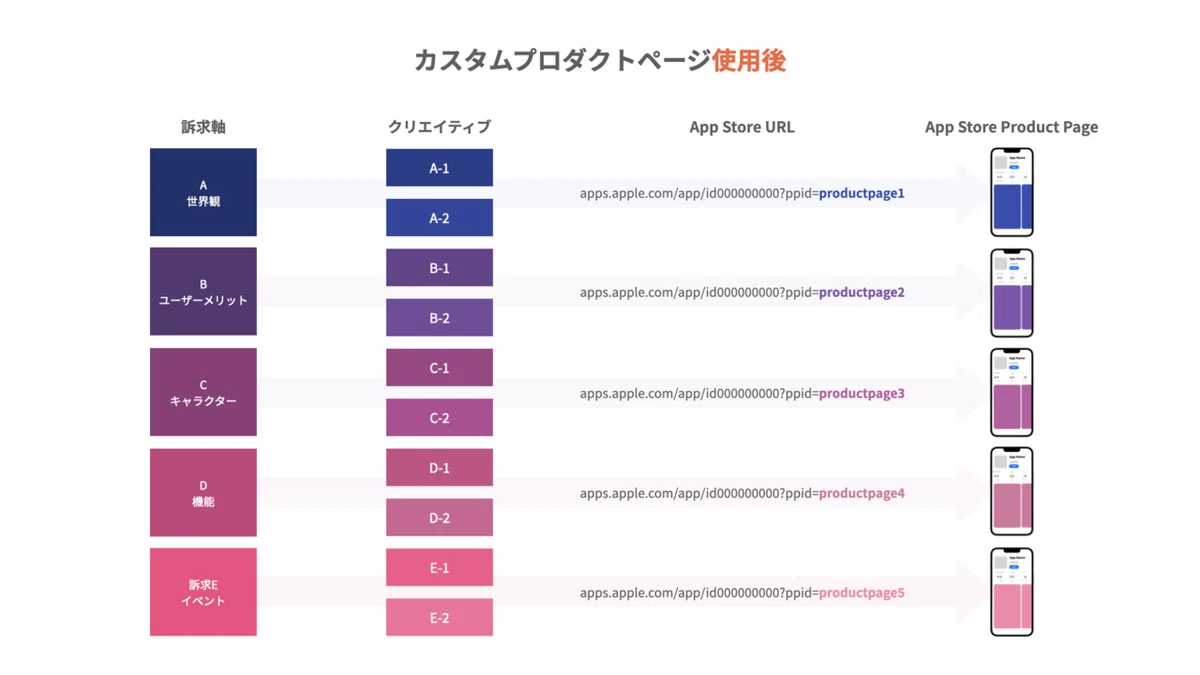Viewport: 1200px width, 675px height.
Task: Click the purple phone mockup for productpage2
Action: (1011, 292)
